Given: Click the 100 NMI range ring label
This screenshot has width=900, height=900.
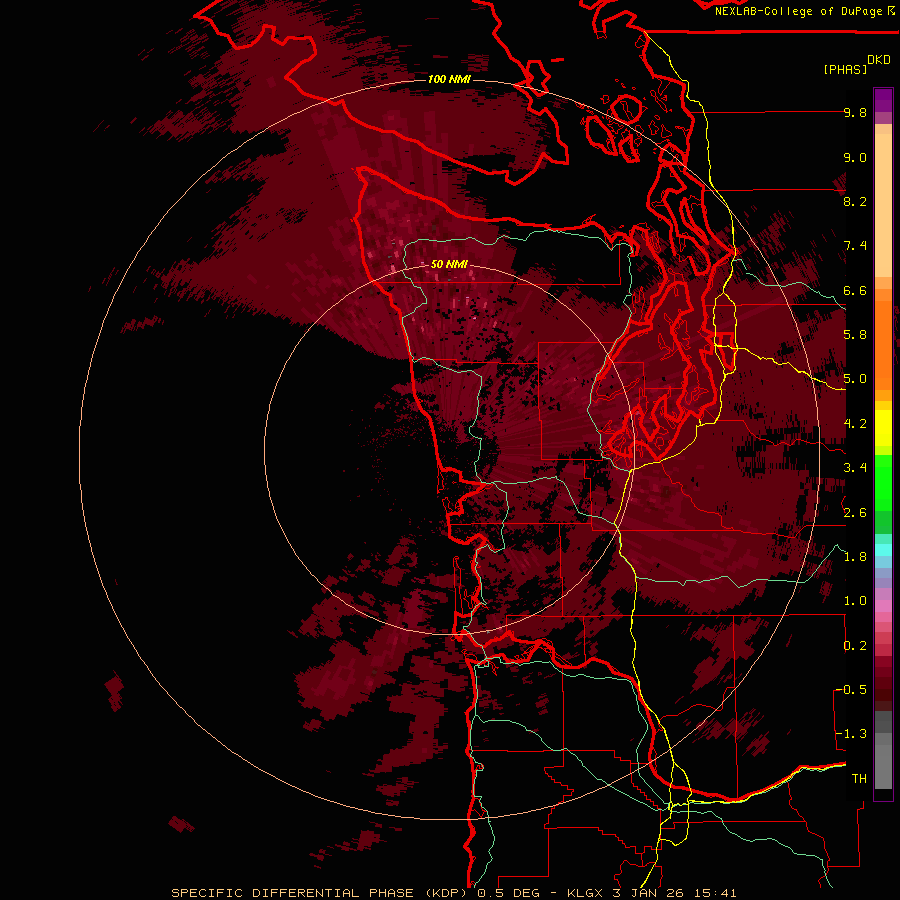Looking at the screenshot, I should point(449,79).
